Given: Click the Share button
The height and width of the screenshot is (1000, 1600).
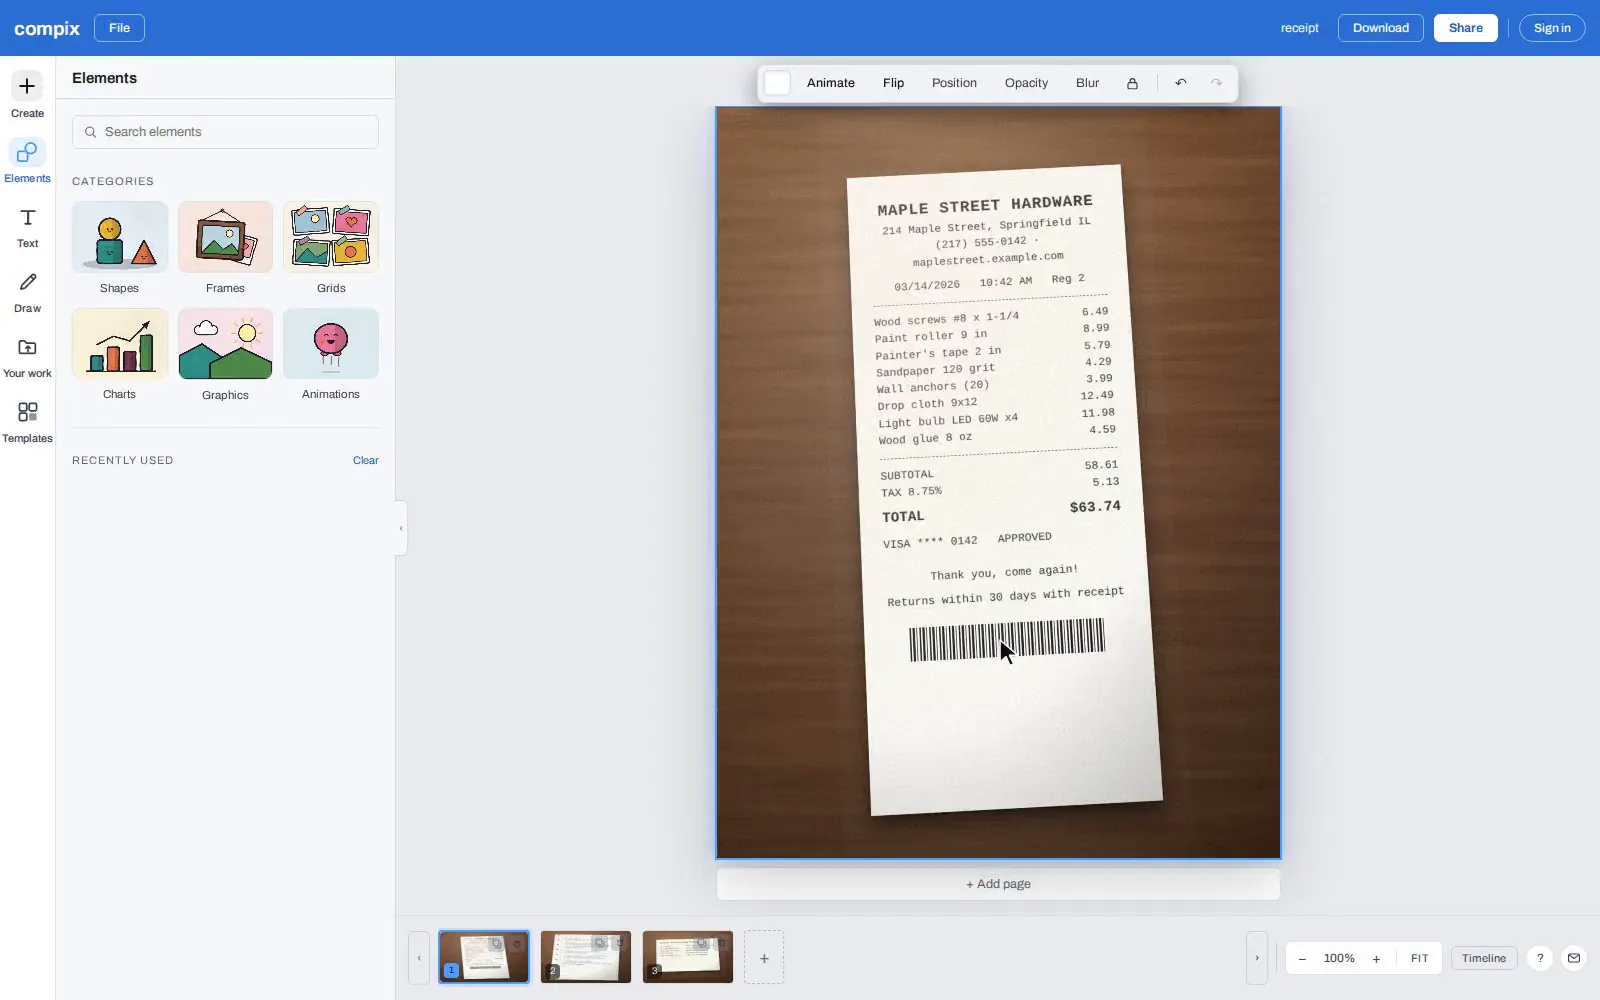Looking at the screenshot, I should tap(1466, 28).
